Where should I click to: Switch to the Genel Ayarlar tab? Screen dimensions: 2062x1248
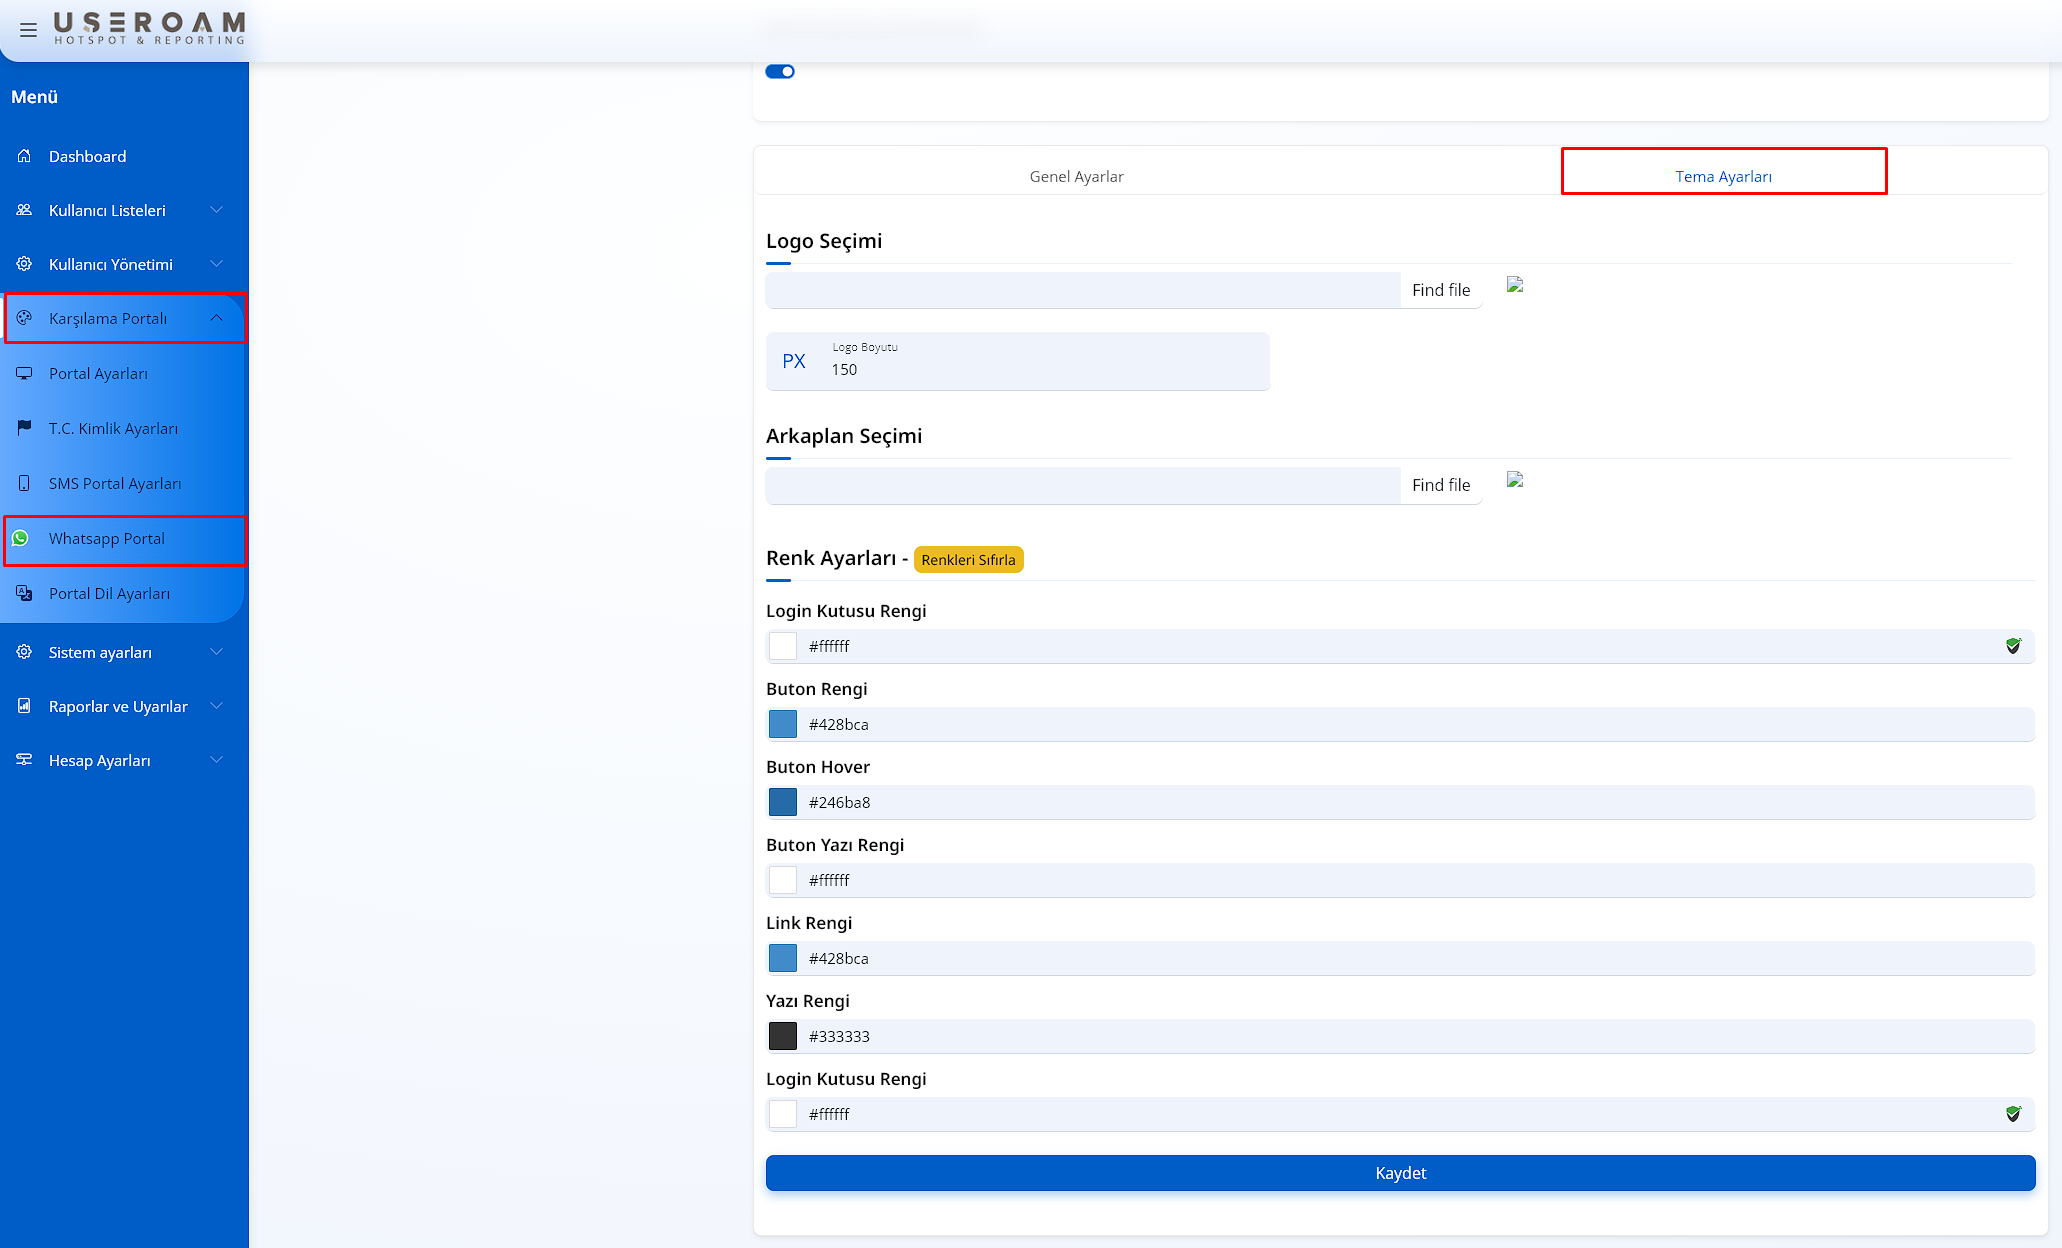coord(1076,176)
